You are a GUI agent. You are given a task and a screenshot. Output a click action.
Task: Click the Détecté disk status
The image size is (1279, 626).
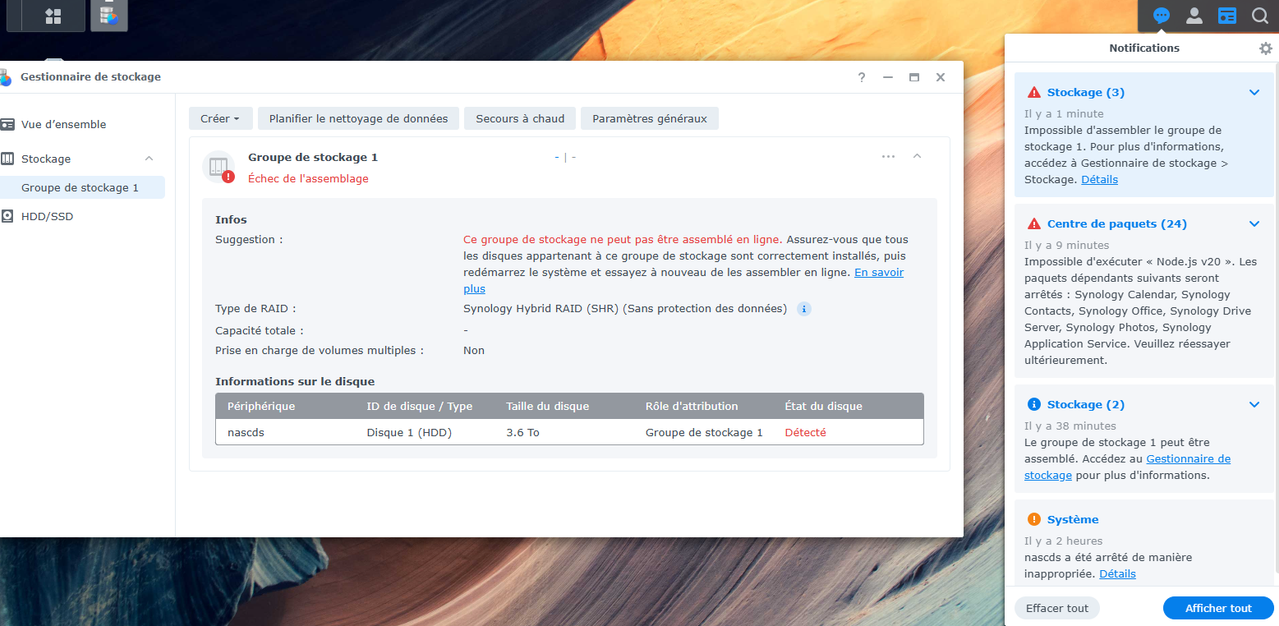tap(805, 433)
